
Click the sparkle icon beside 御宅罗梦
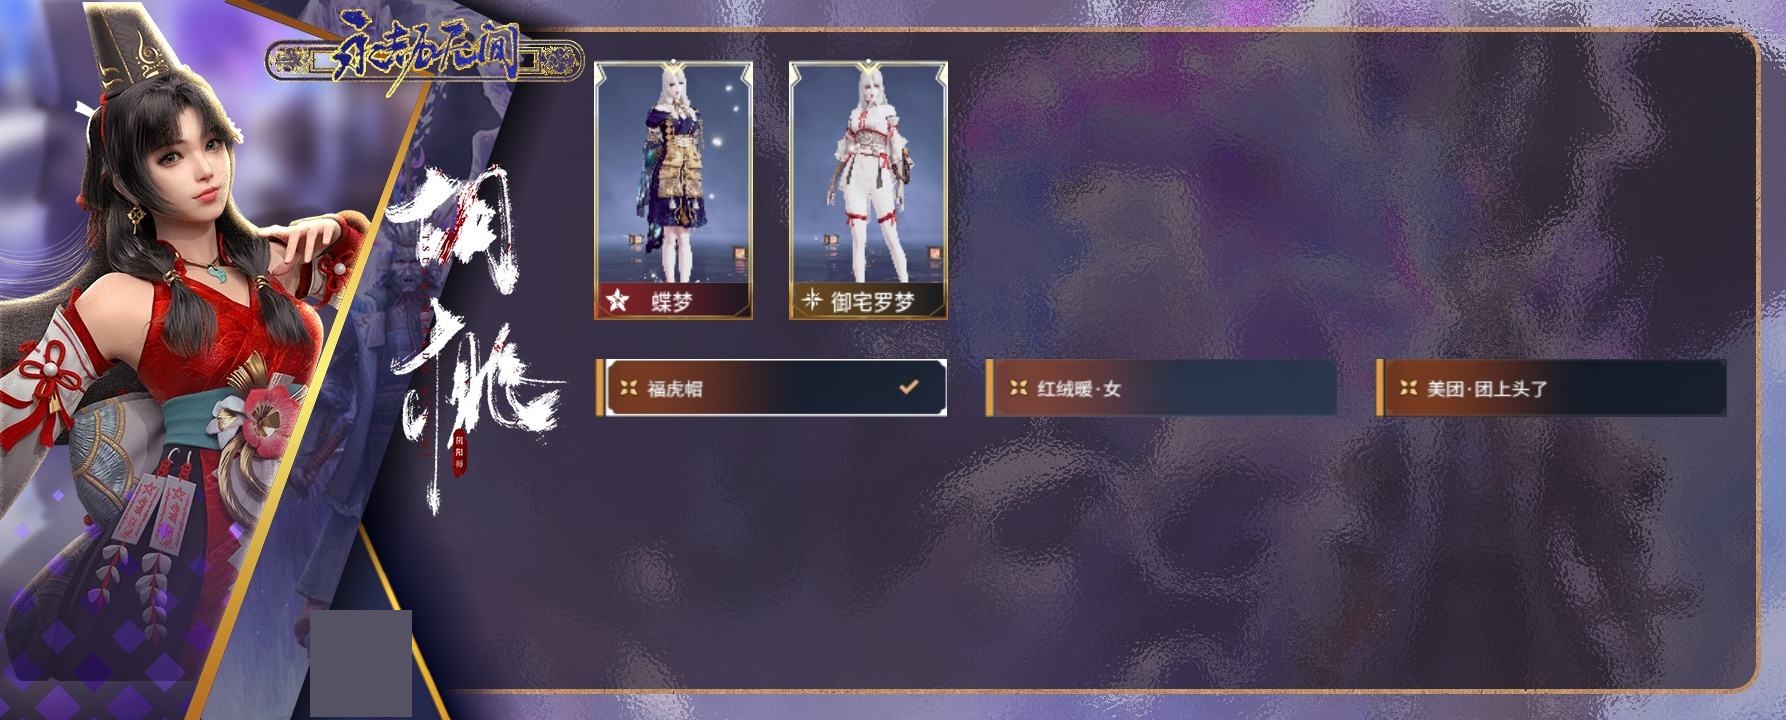[x=811, y=300]
